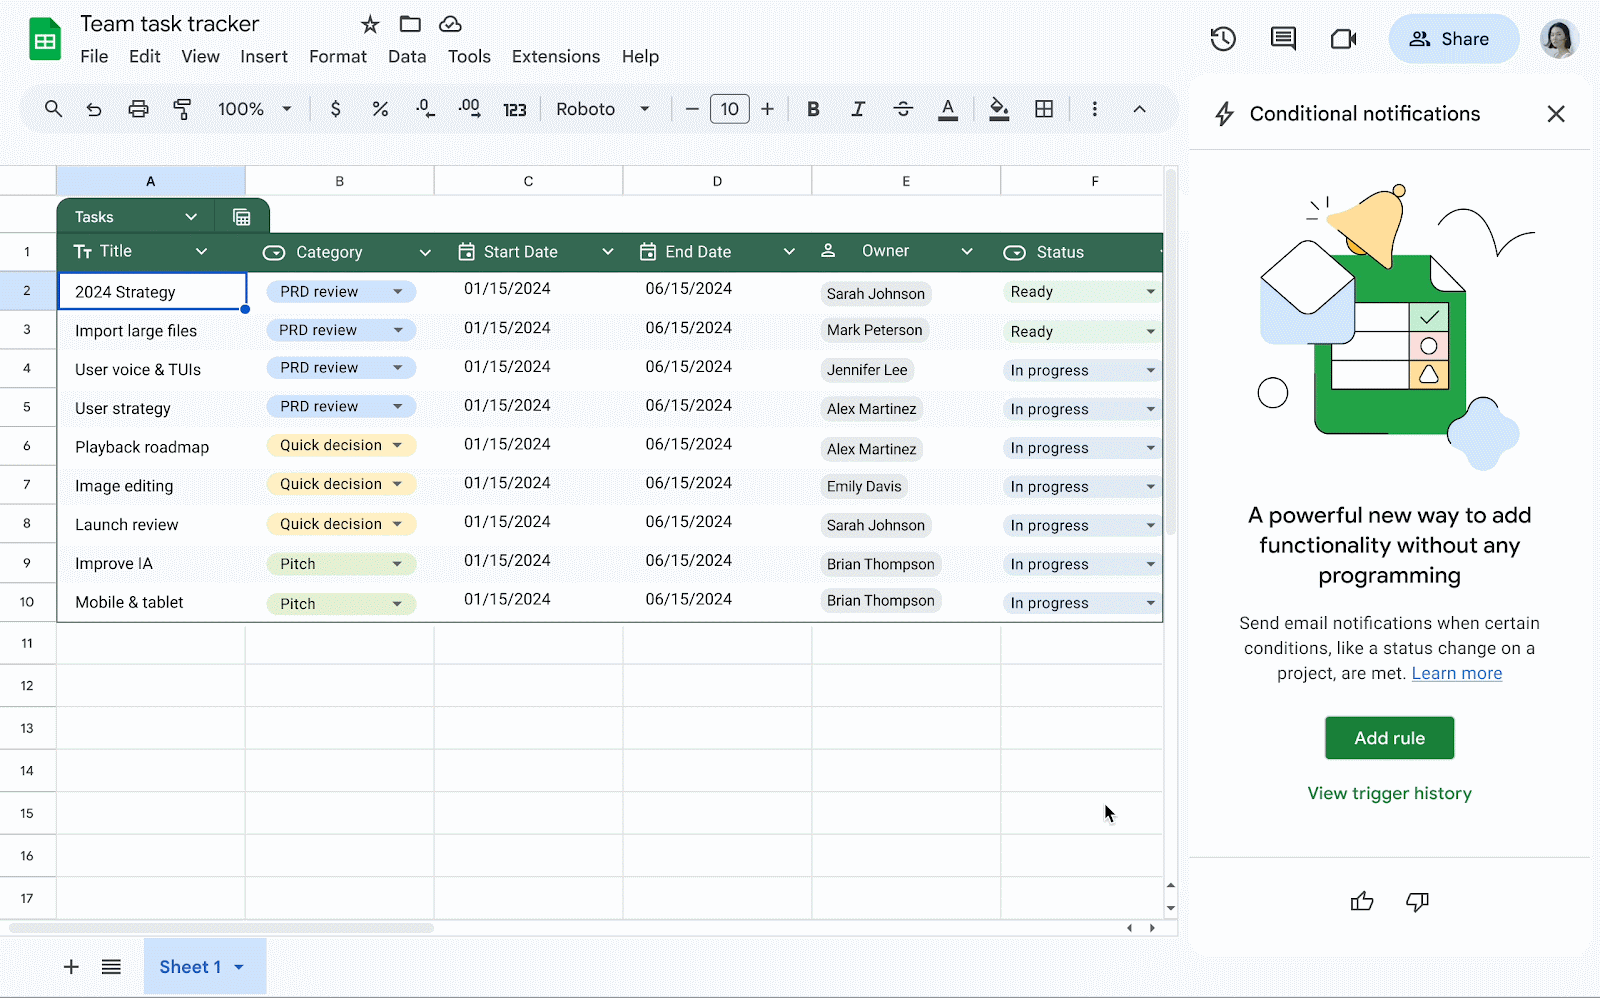Click the print icon in toolbar
The width and height of the screenshot is (1600, 998).
coord(138,109)
